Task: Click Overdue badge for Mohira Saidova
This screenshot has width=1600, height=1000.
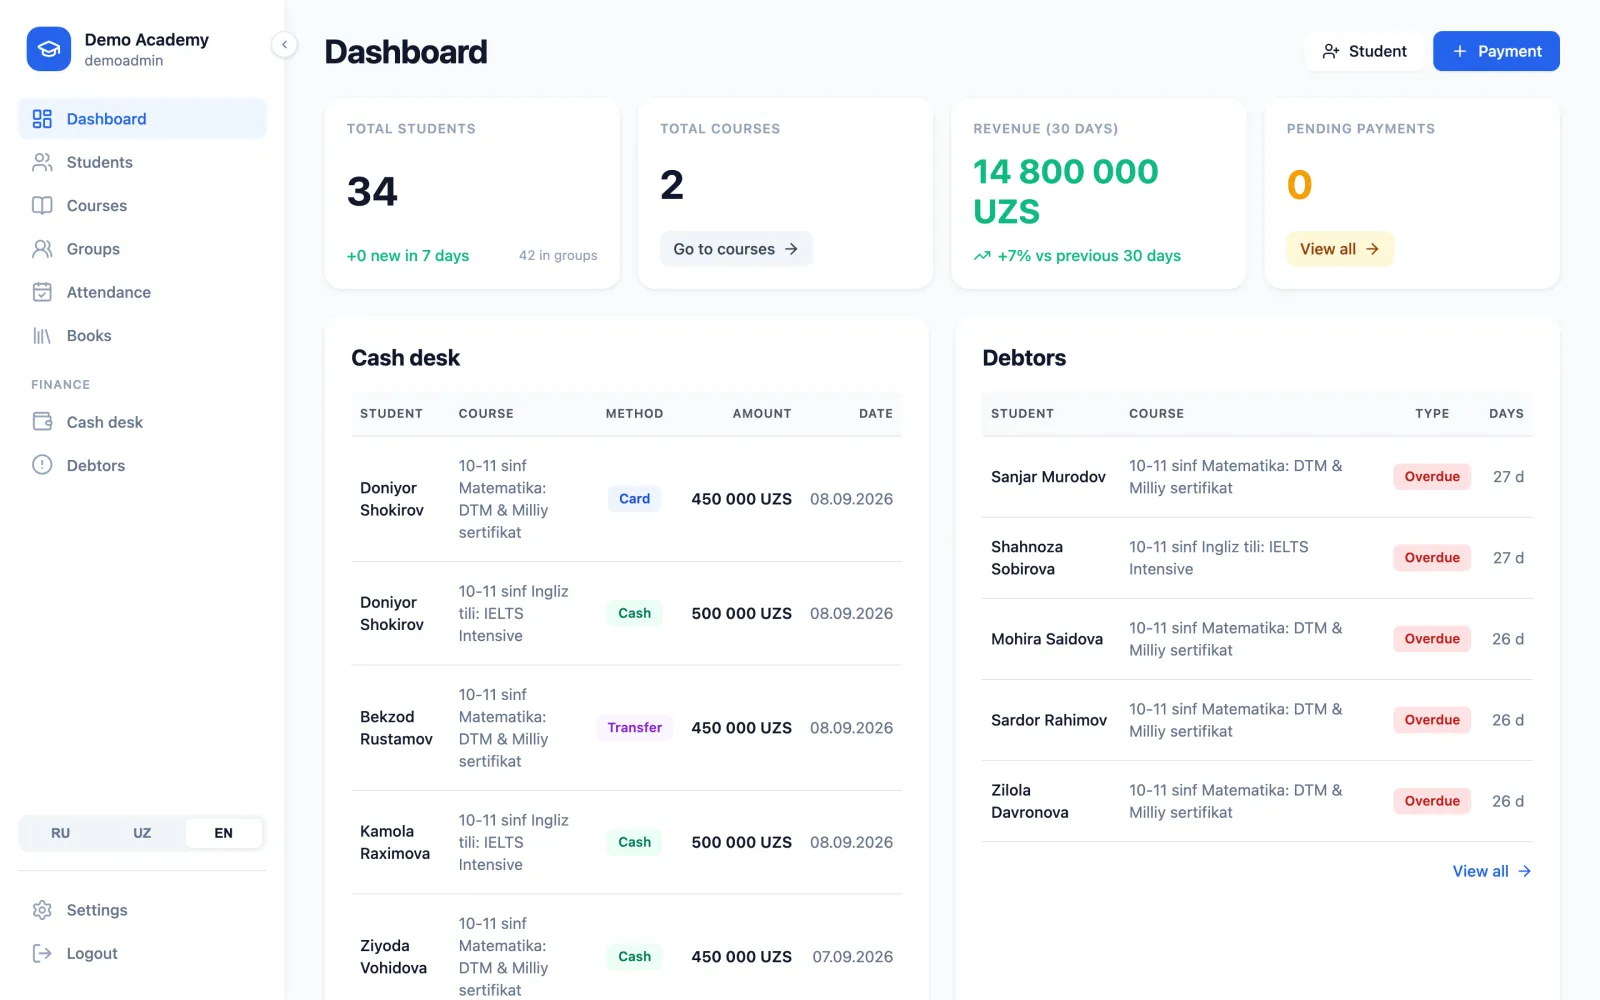Action: click(1432, 639)
